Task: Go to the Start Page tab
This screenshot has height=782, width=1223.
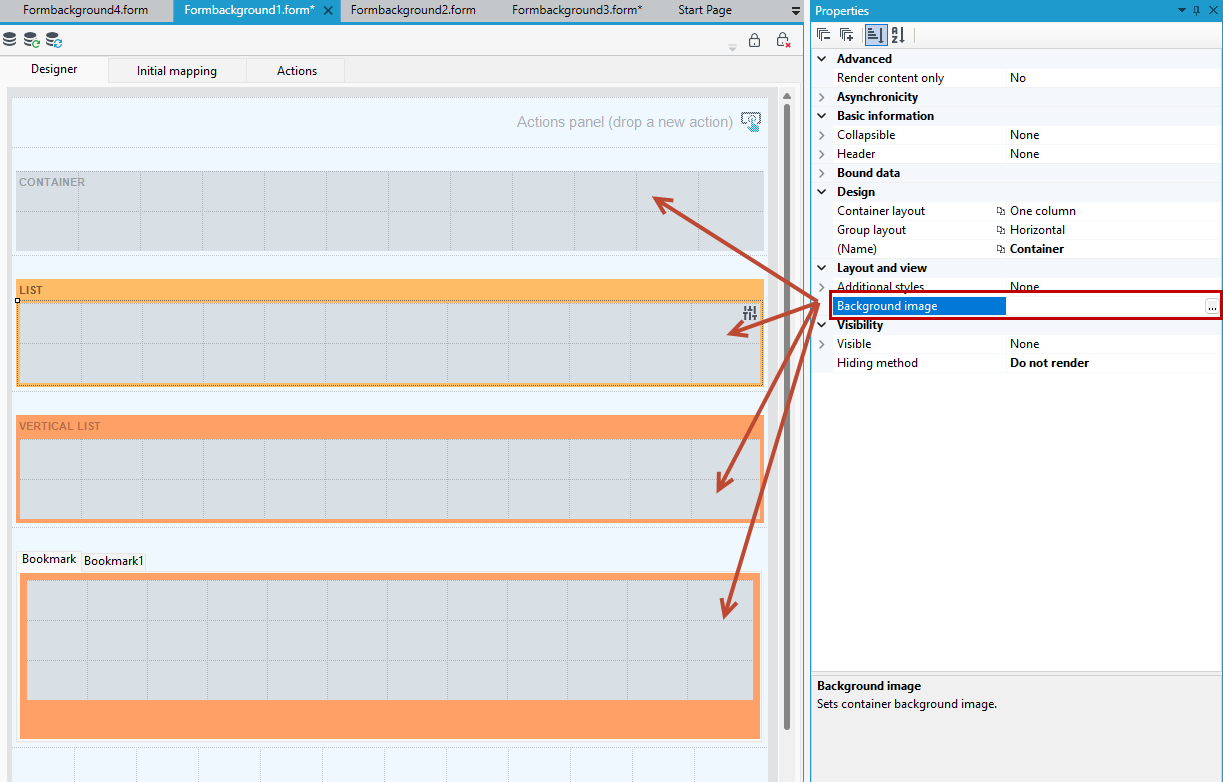Action: point(705,10)
